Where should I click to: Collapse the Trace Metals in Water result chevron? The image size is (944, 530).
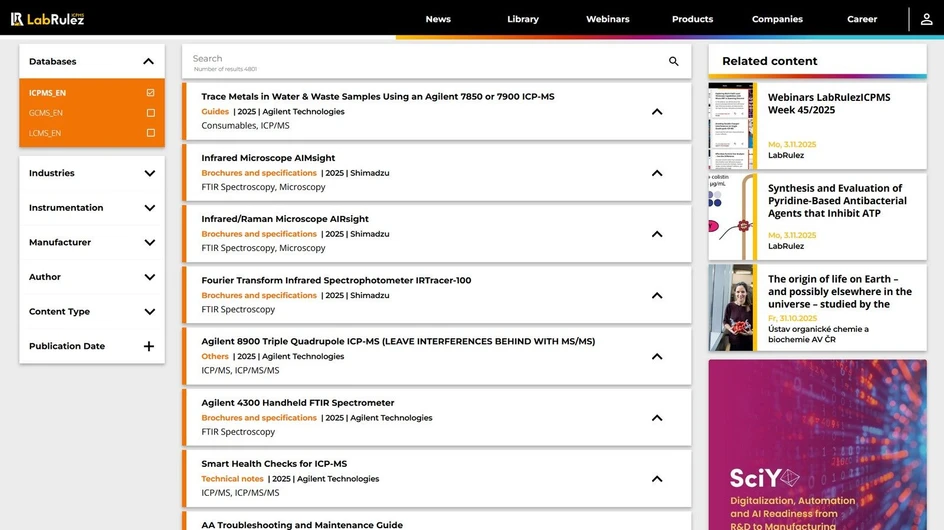pos(657,112)
